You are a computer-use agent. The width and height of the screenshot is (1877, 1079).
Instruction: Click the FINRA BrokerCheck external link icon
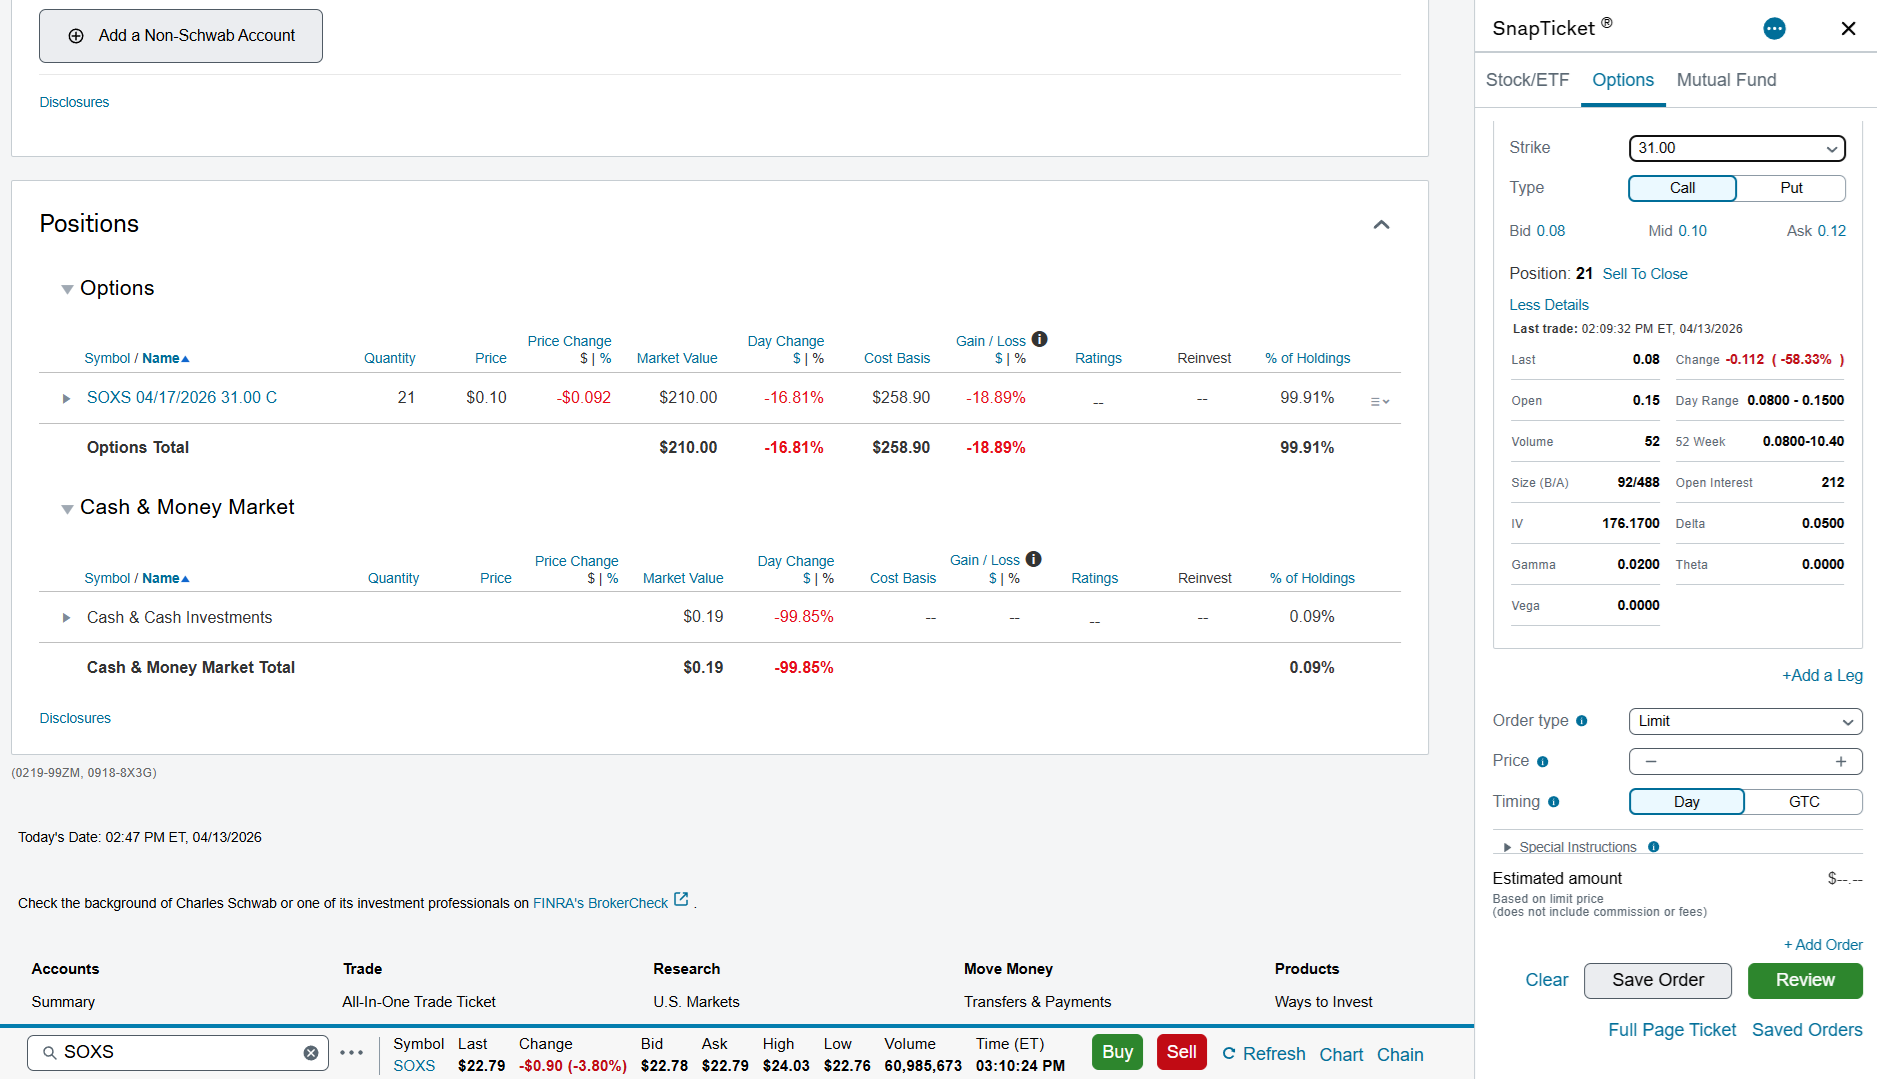tap(681, 899)
